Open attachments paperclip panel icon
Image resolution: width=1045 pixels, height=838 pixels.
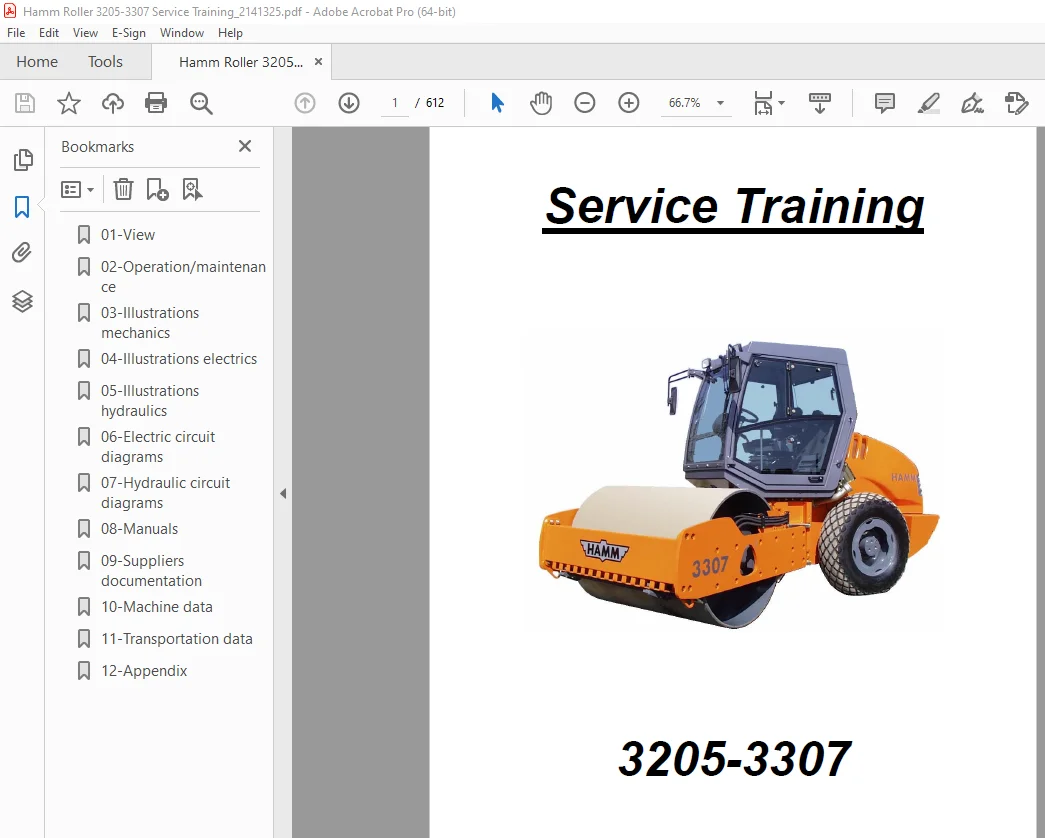[x=22, y=253]
